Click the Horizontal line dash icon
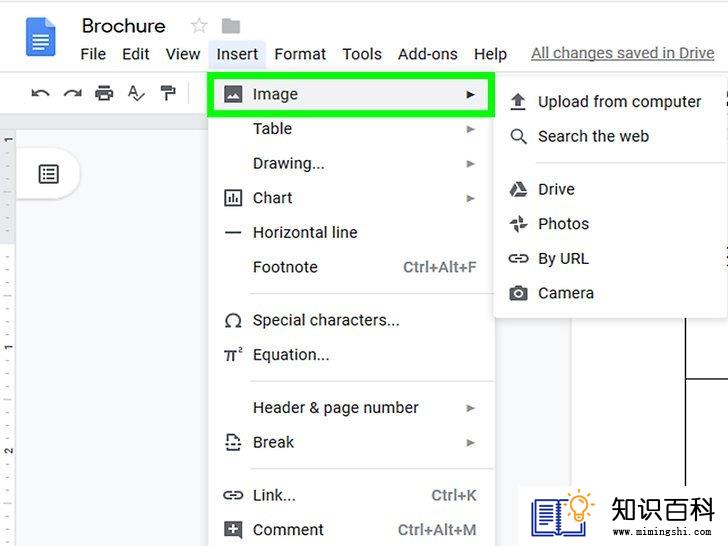 tap(233, 233)
